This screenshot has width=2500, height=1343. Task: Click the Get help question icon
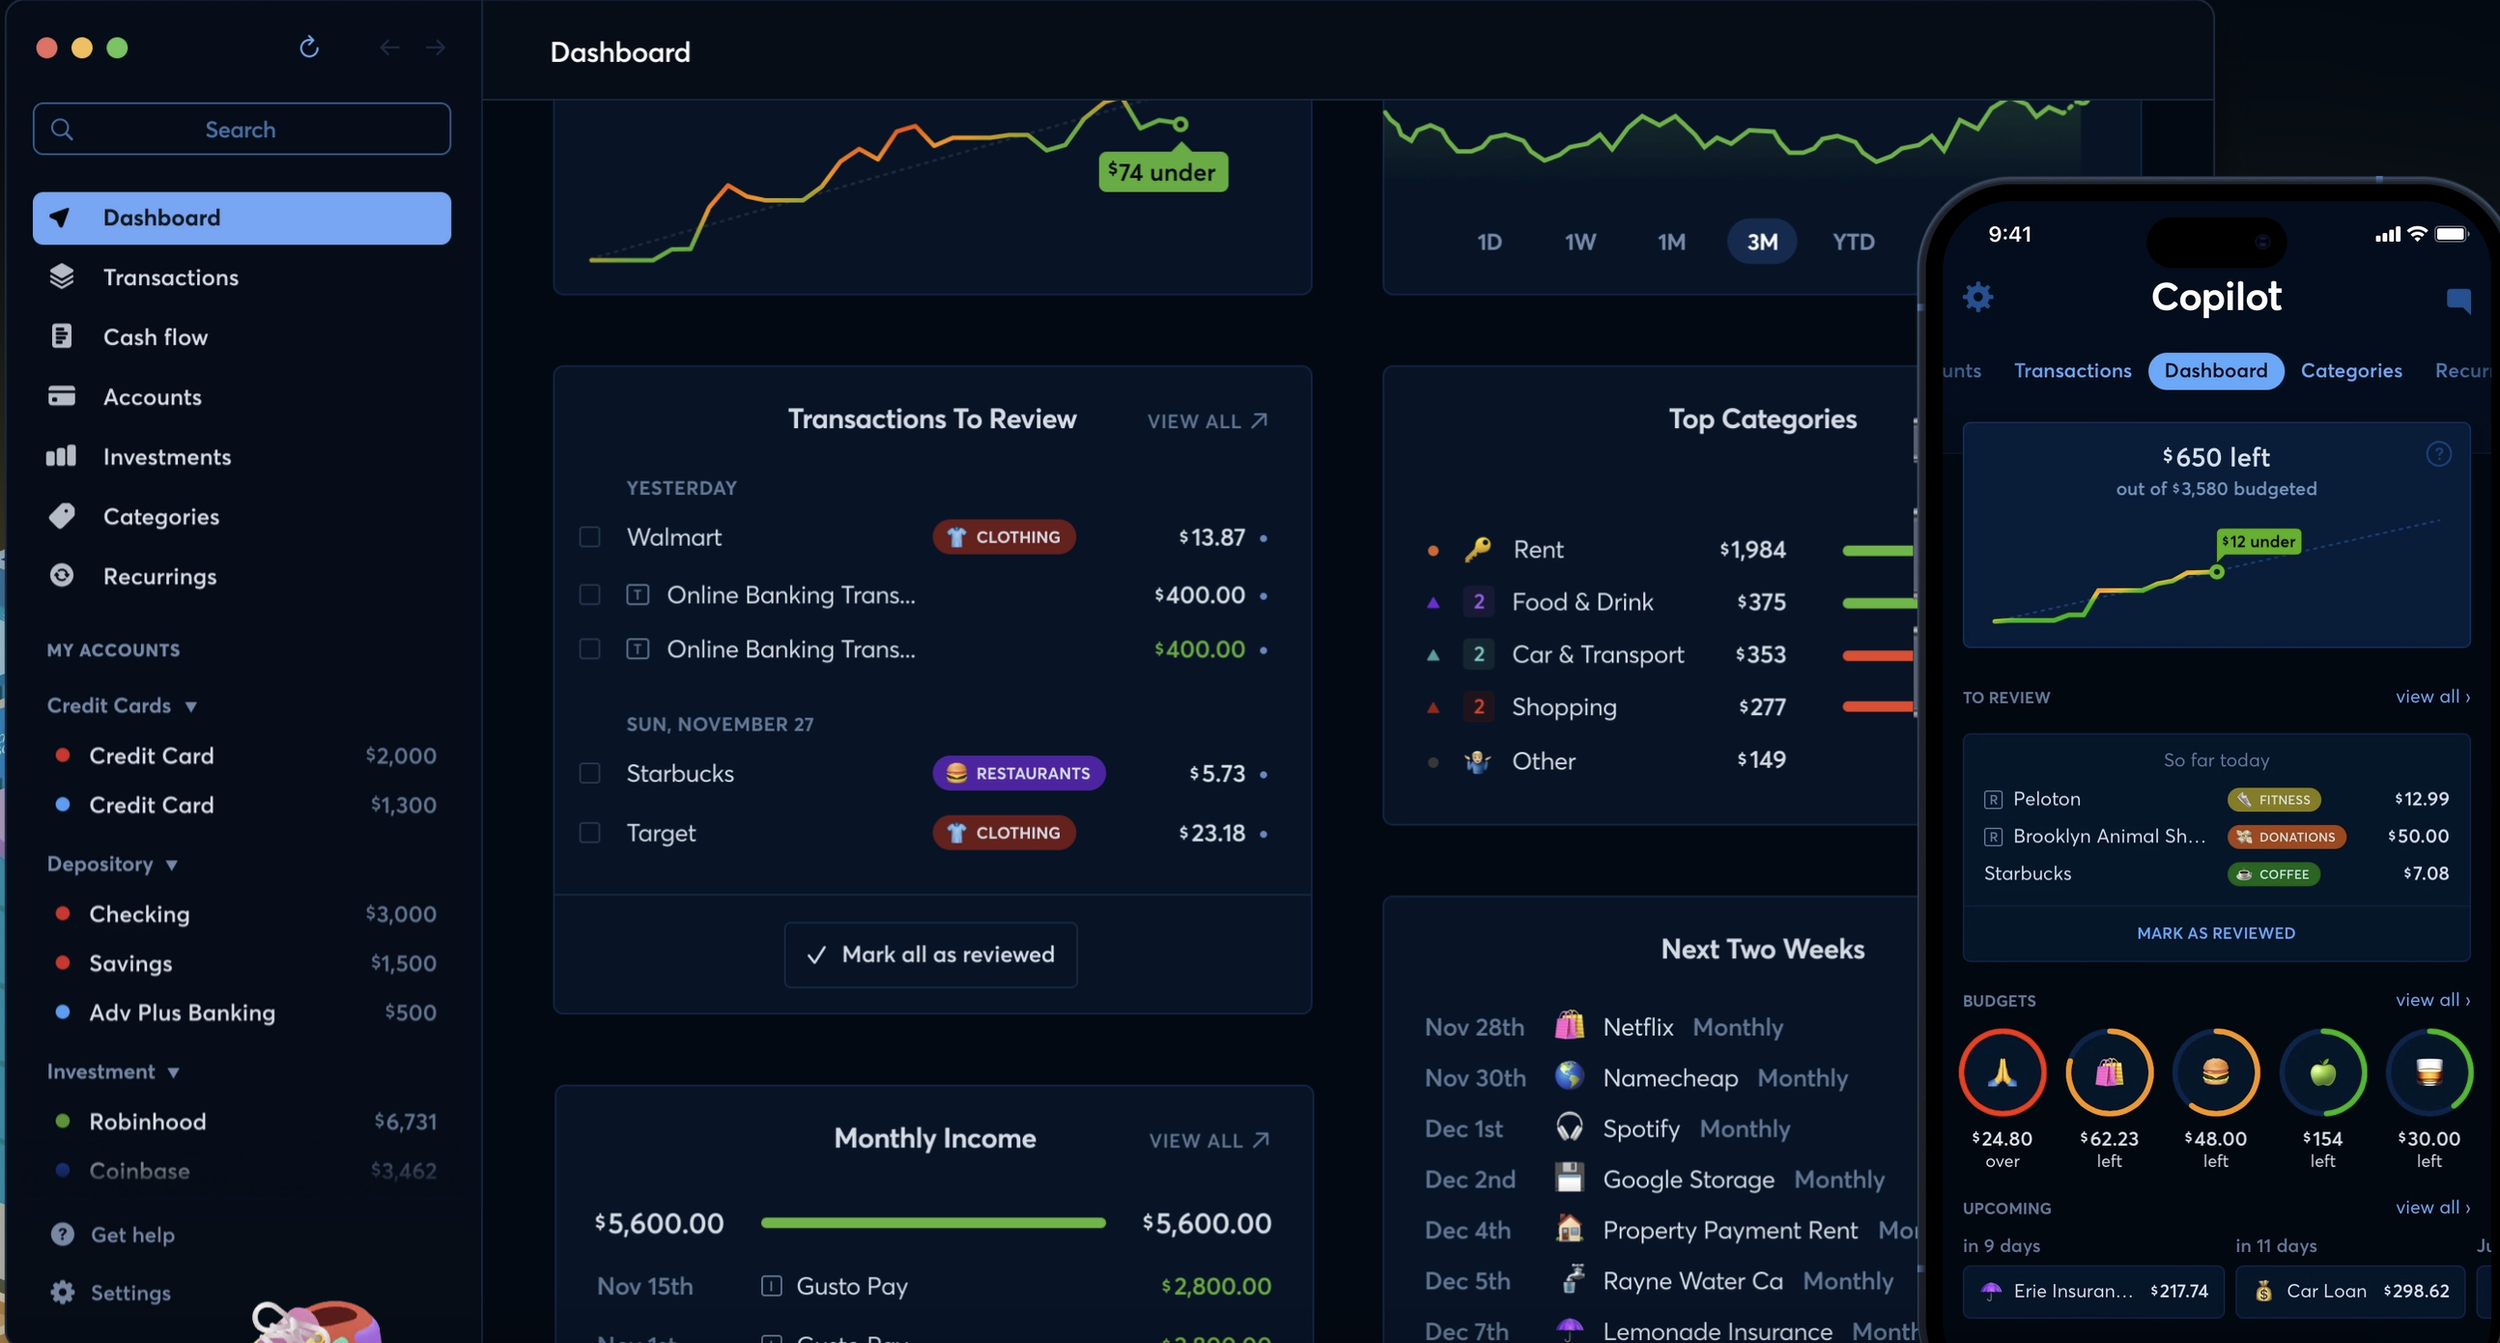coord(62,1234)
